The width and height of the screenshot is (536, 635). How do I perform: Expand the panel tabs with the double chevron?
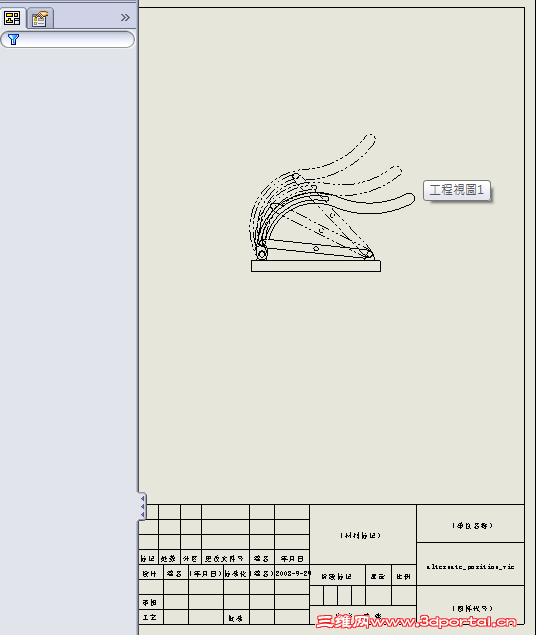[125, 17]
